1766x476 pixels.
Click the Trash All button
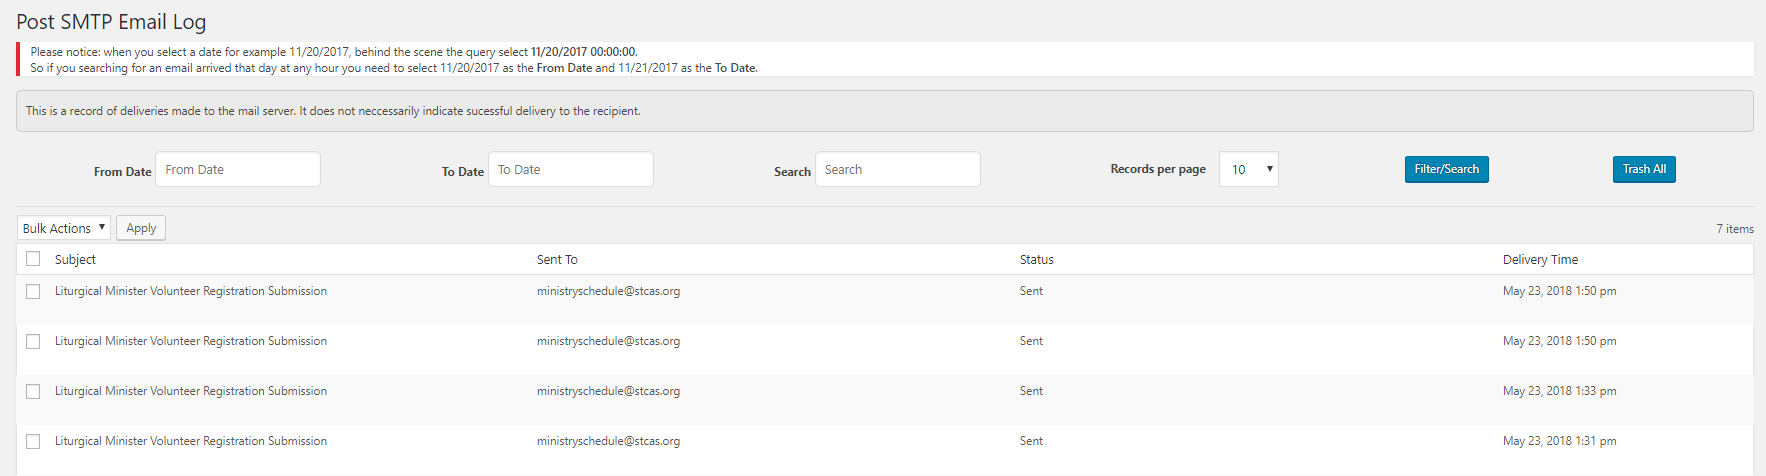click(1643, 169)
